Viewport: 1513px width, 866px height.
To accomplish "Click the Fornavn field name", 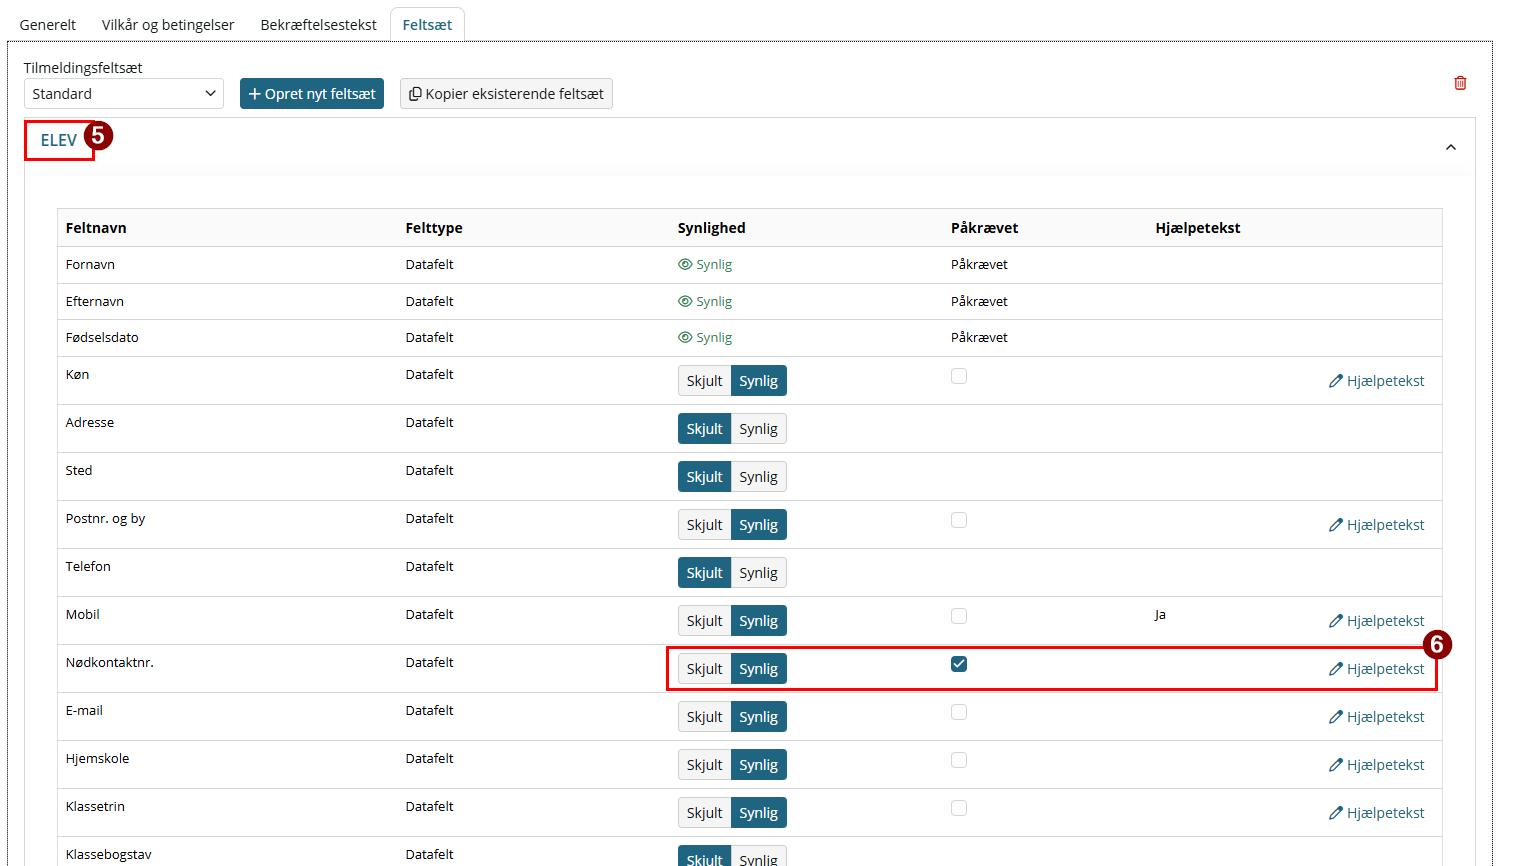I will tap(90, 265).
